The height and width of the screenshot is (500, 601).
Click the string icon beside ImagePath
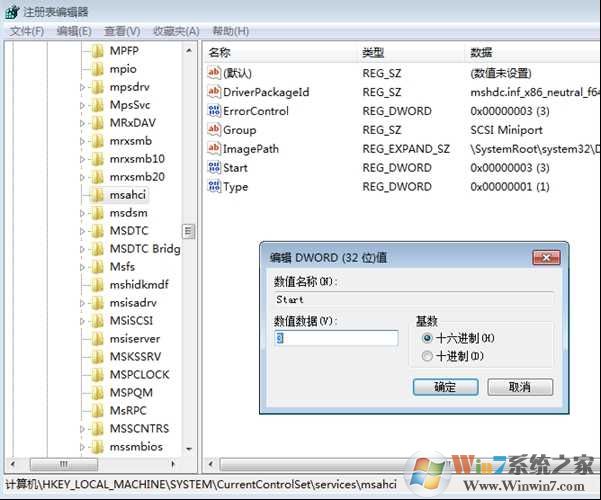[x=214, y=148]
